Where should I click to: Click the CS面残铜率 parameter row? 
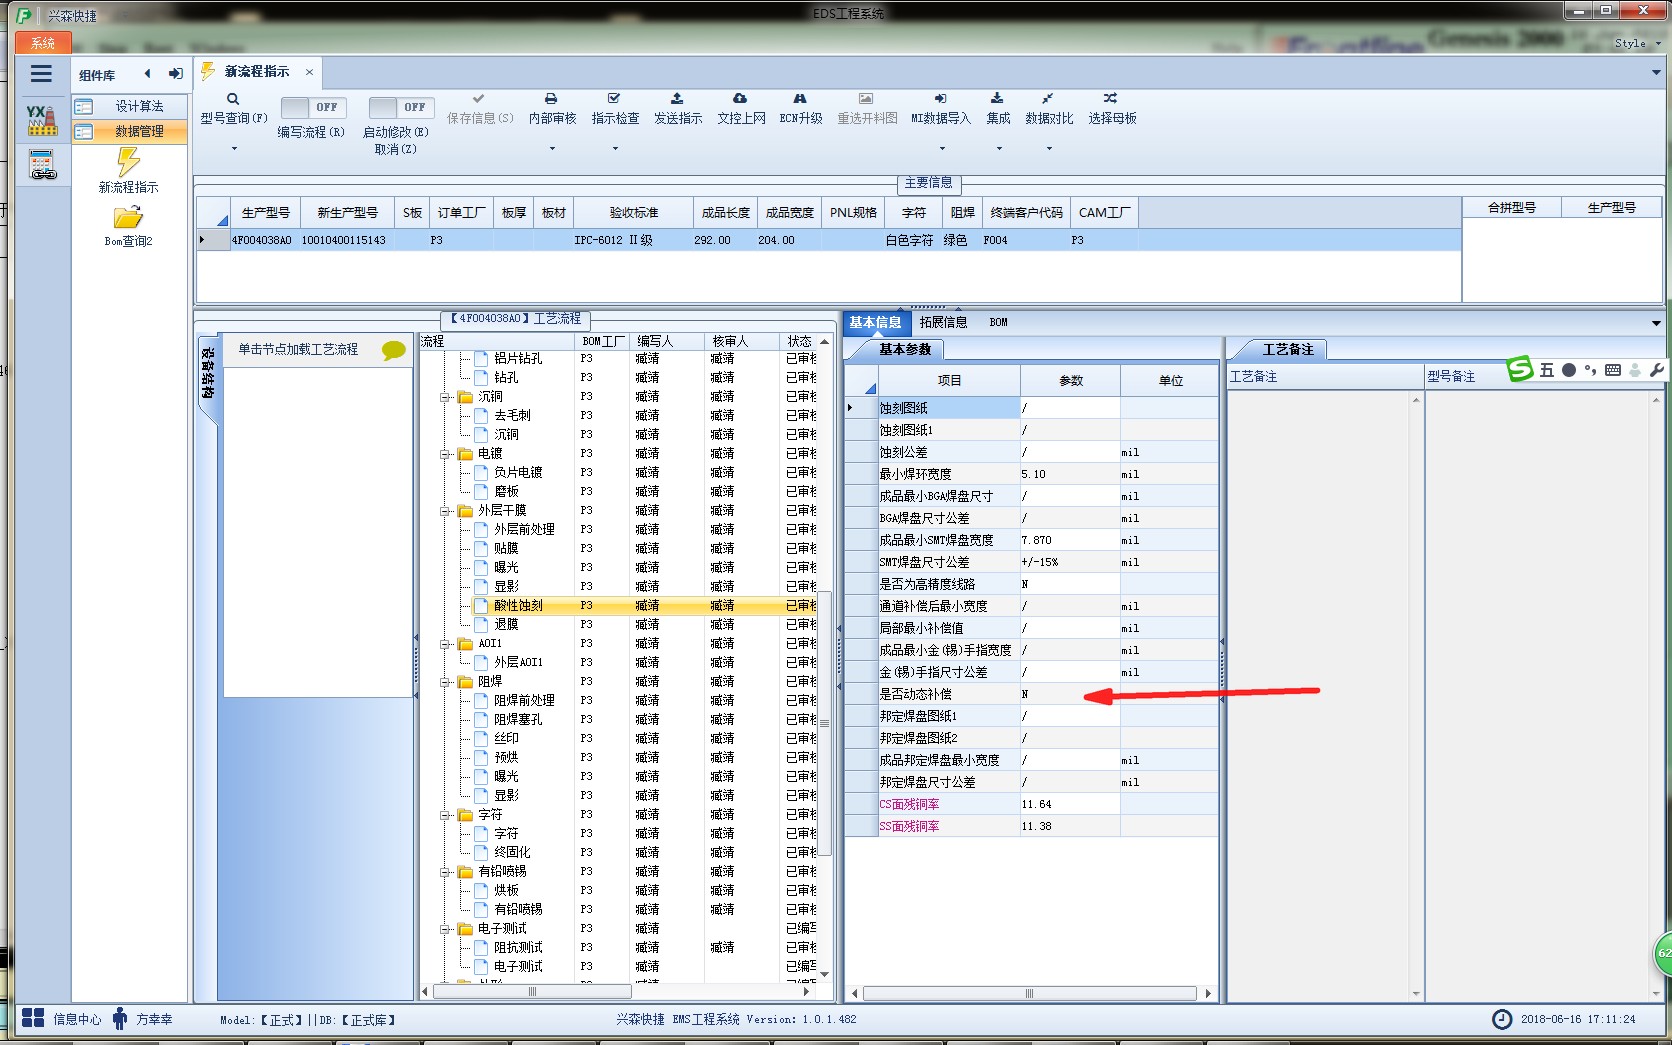[1031, 804]
